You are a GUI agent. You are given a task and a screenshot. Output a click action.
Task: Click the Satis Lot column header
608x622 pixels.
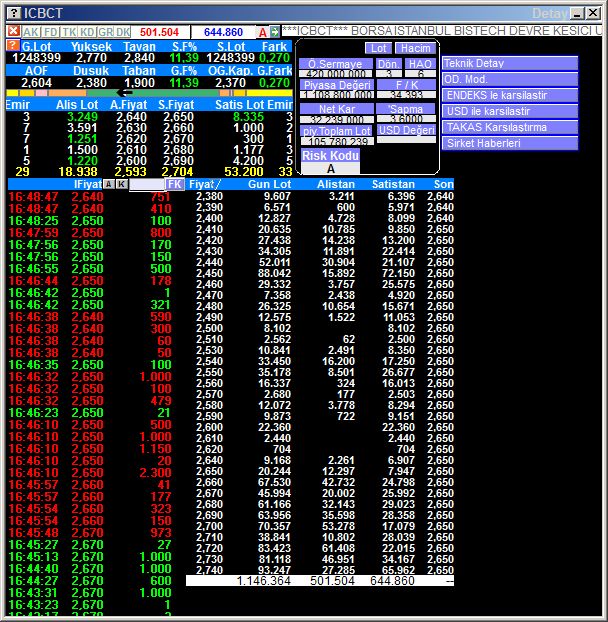pos(240,105)
